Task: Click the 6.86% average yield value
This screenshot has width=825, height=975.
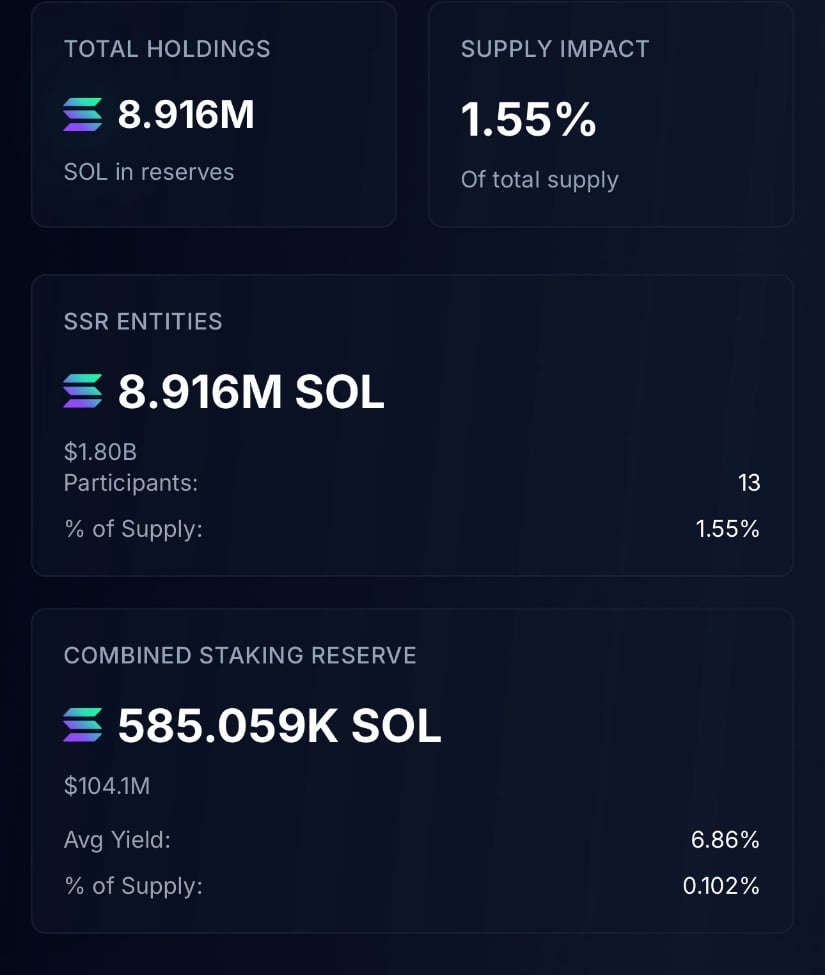Action: [x=725, y=840]
